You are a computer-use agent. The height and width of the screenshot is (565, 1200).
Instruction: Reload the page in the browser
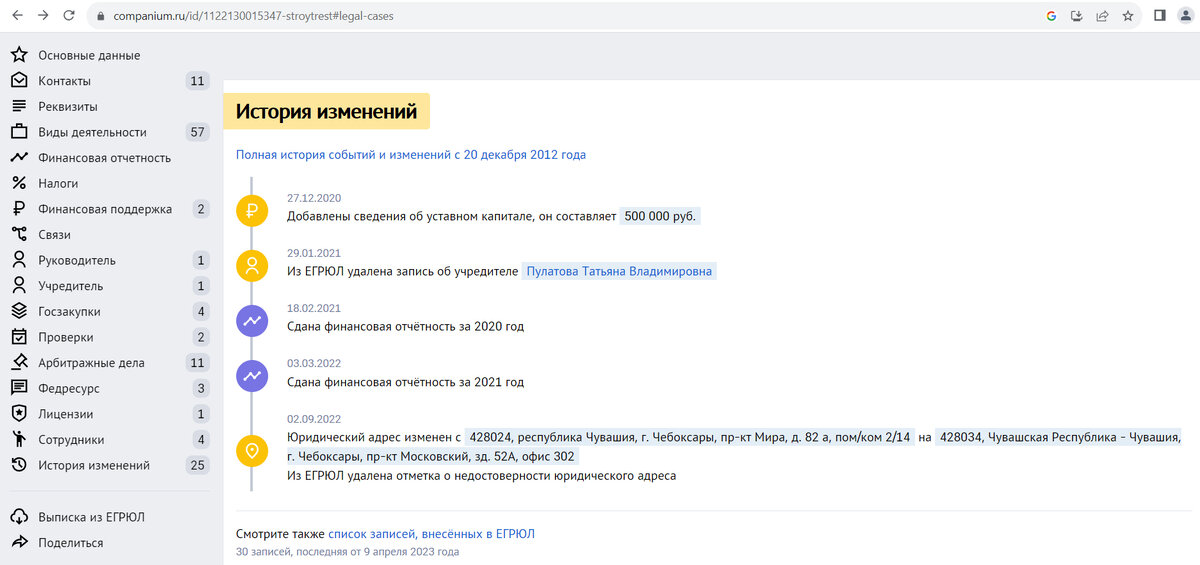pyautogui.click(x=69, y=16)
